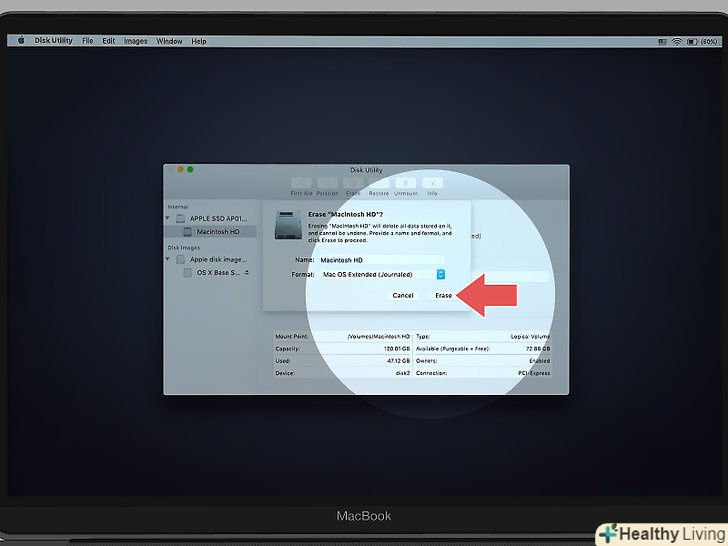Click the Erase button in dialog
The height and width of the screenshot is (546, 728).
443,295
